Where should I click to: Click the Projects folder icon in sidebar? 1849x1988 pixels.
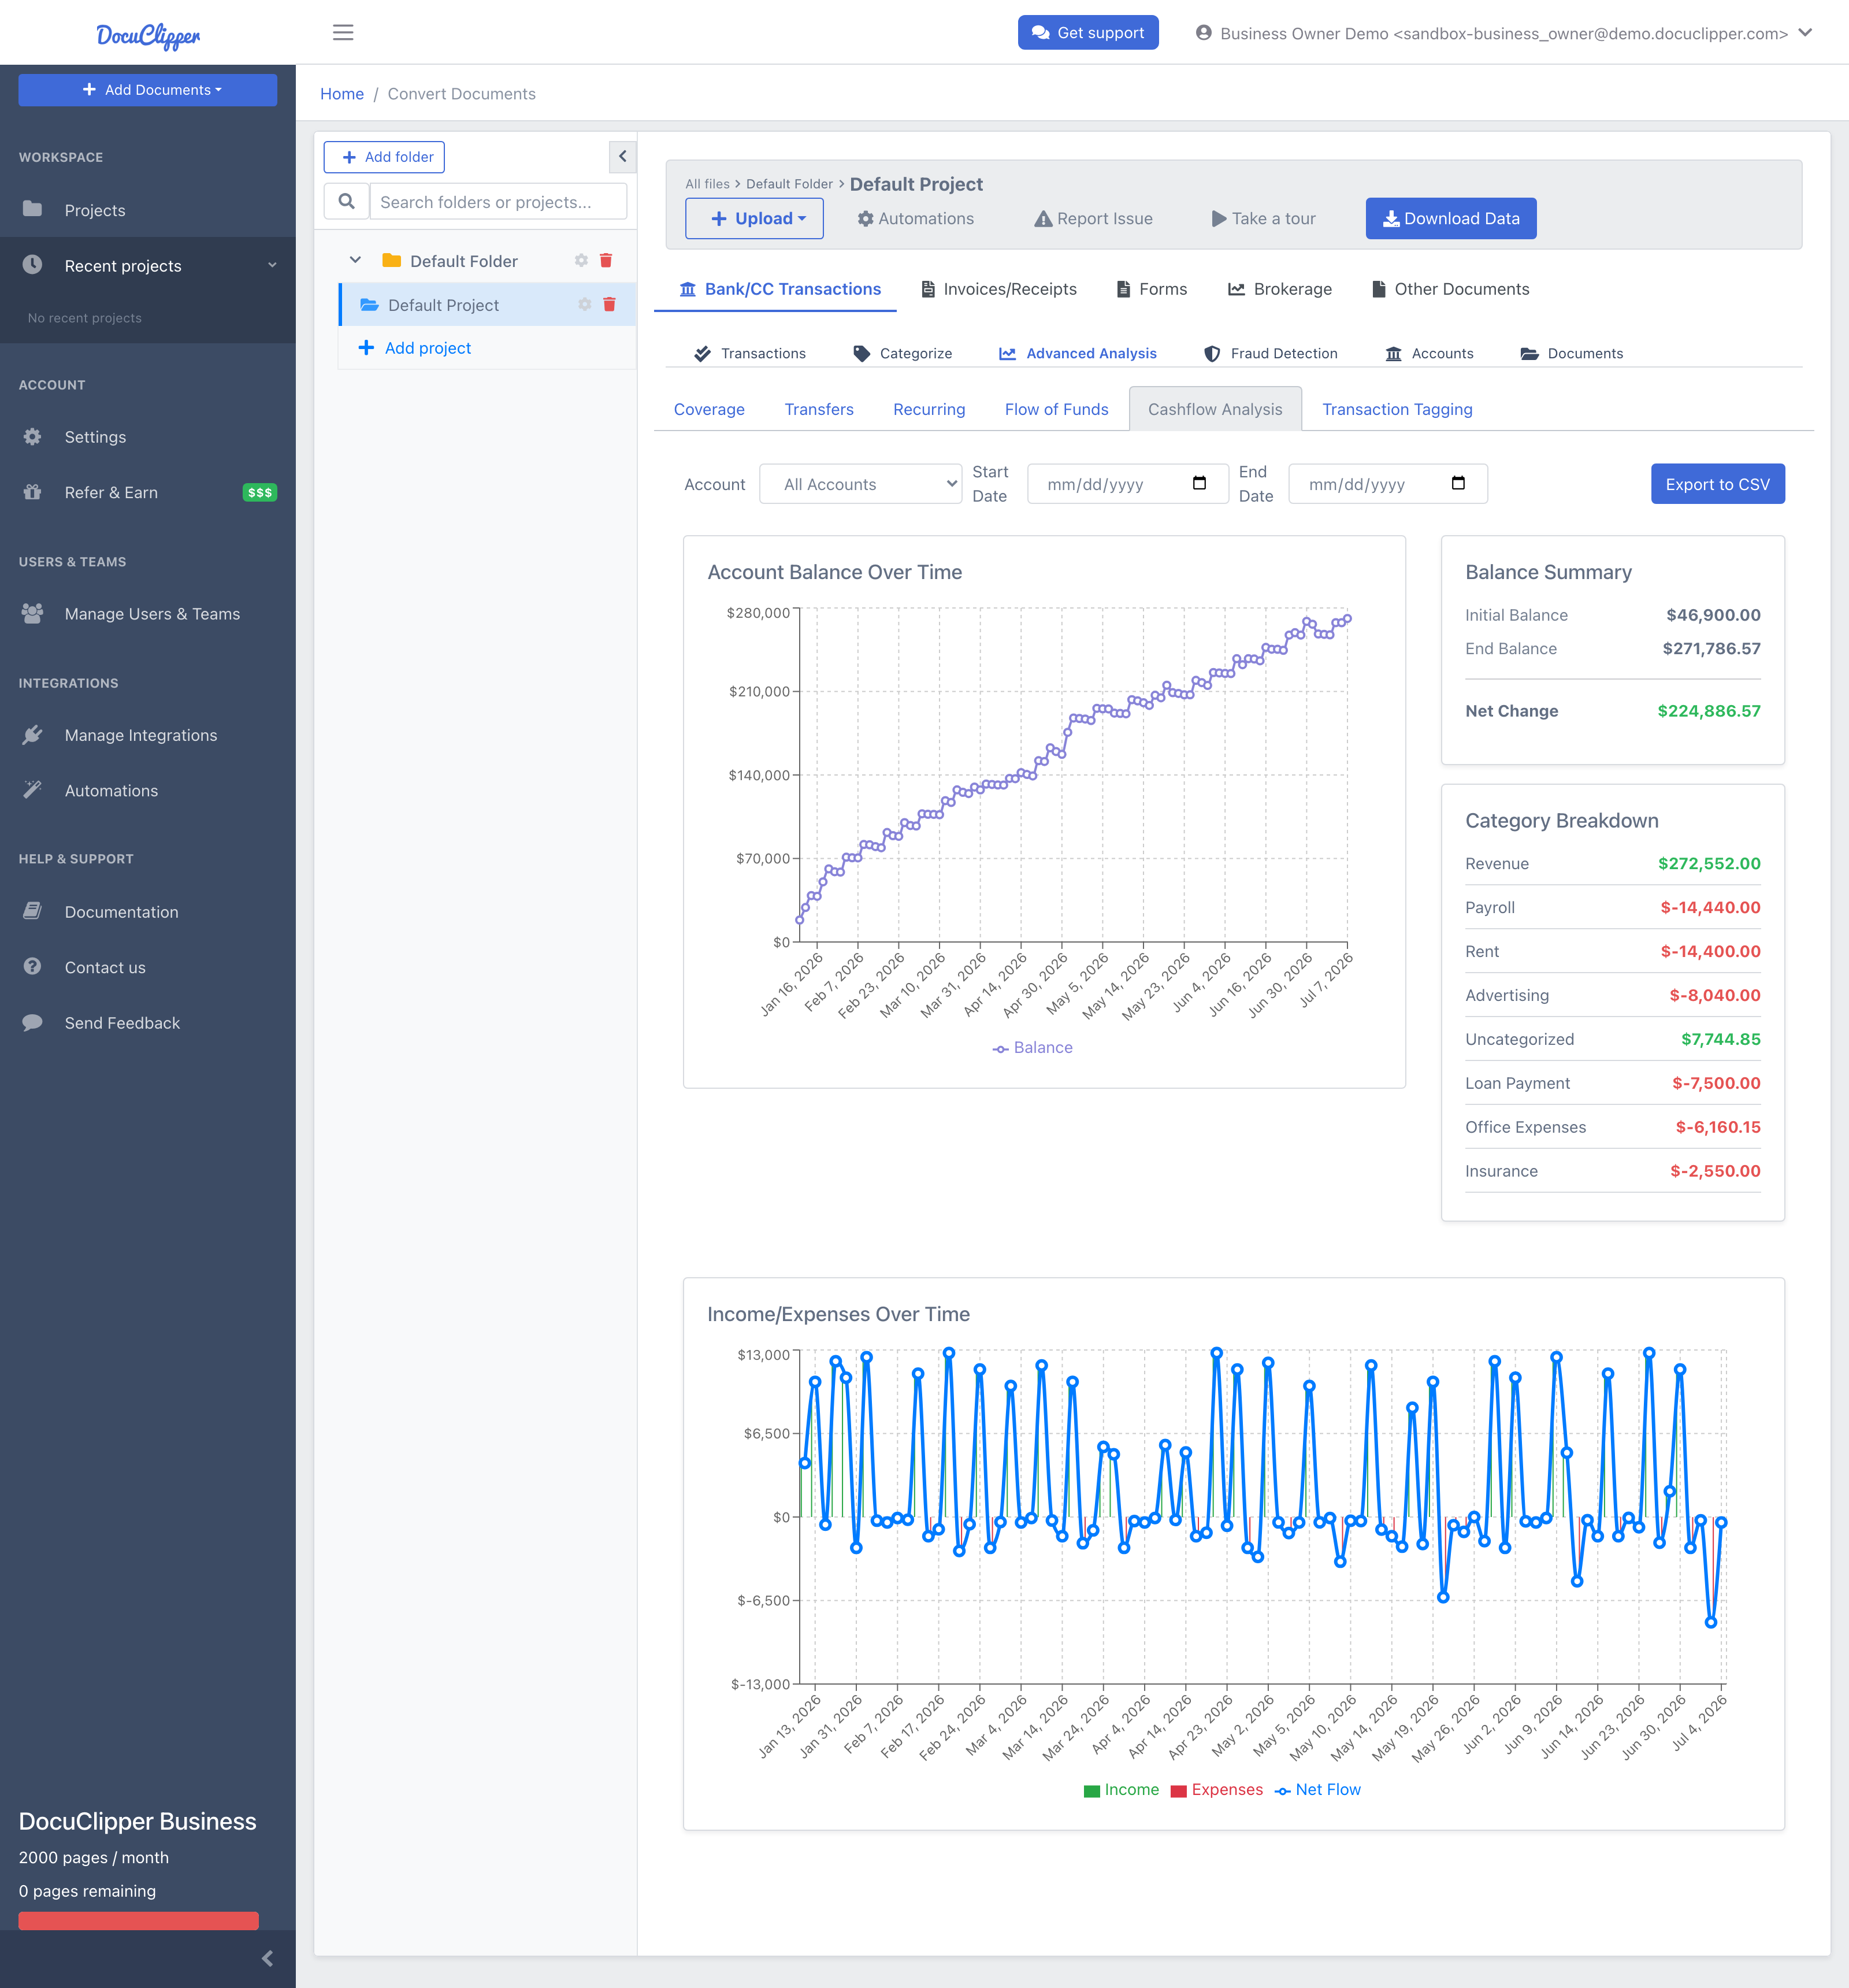tap(32, 209)
